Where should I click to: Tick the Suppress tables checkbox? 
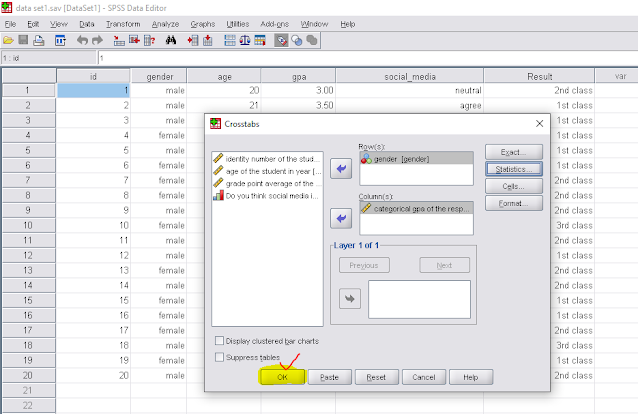[219, 357]
